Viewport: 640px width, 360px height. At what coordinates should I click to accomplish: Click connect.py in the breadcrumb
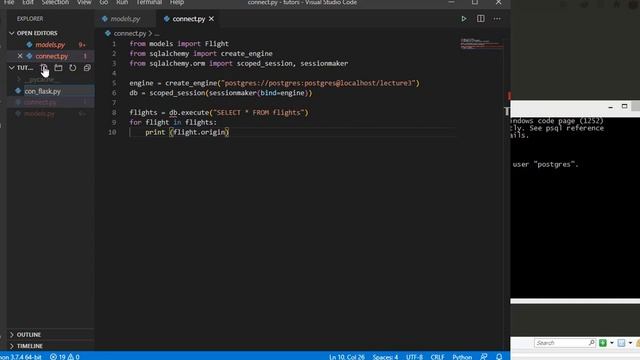130,33
